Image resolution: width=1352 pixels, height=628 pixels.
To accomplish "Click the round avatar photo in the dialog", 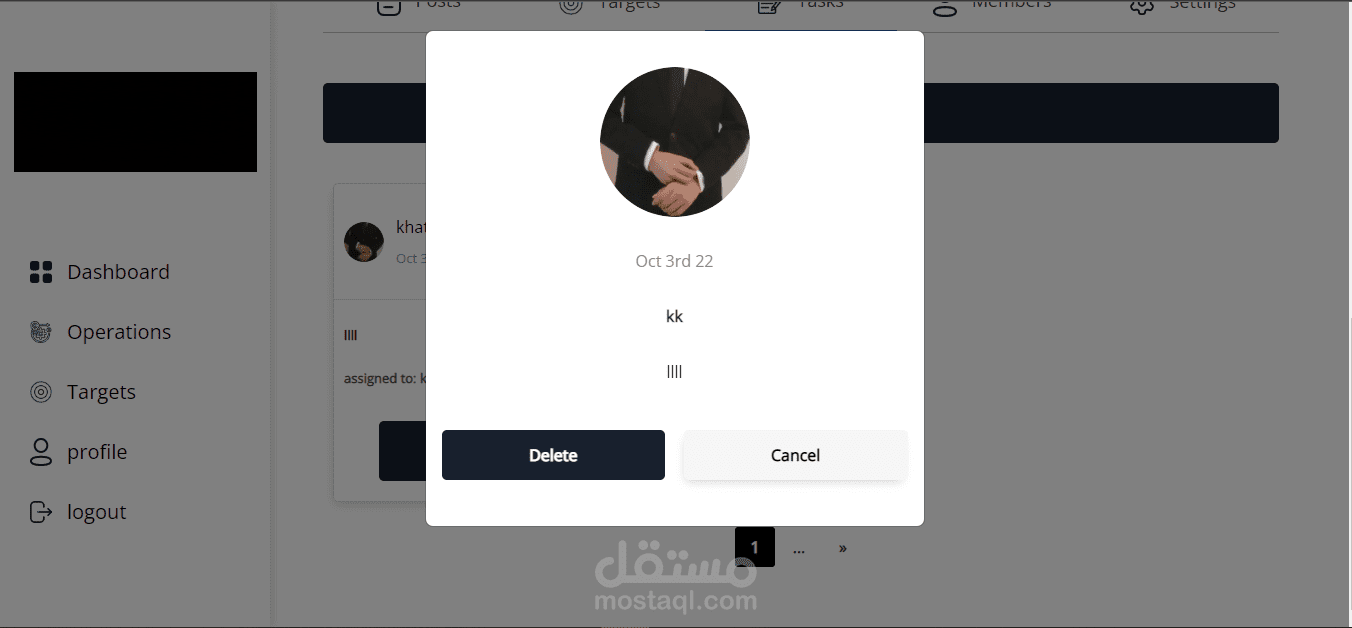I will [x=675, y=142].
